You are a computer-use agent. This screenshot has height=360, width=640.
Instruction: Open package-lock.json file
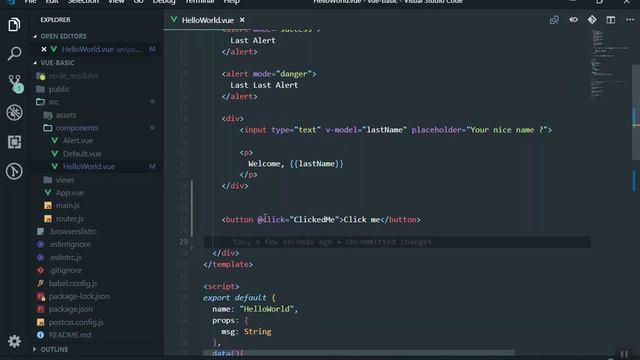pos(79,296)
